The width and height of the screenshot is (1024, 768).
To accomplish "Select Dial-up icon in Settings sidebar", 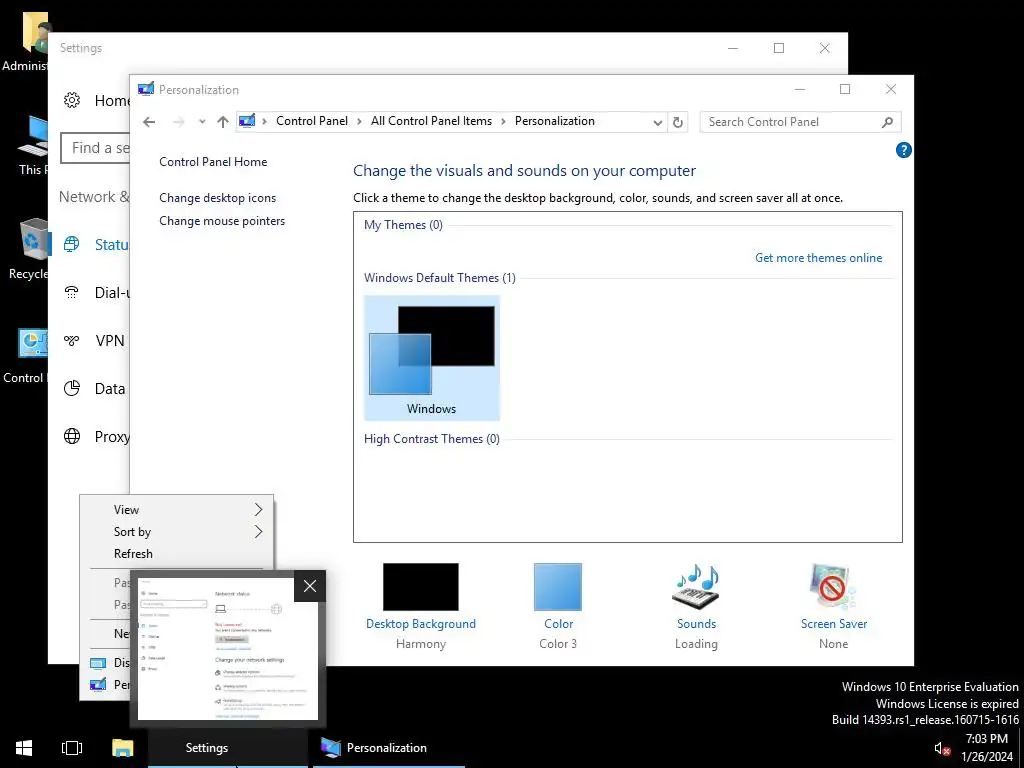I will (72, 292).
